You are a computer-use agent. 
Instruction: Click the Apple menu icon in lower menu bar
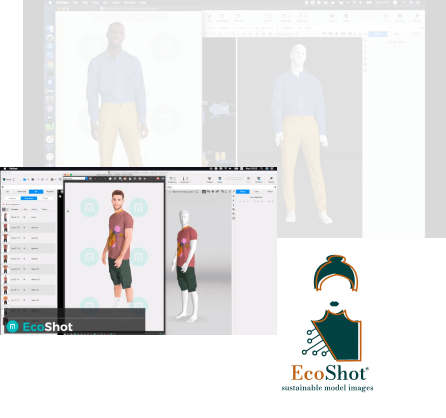pos(5,169)
